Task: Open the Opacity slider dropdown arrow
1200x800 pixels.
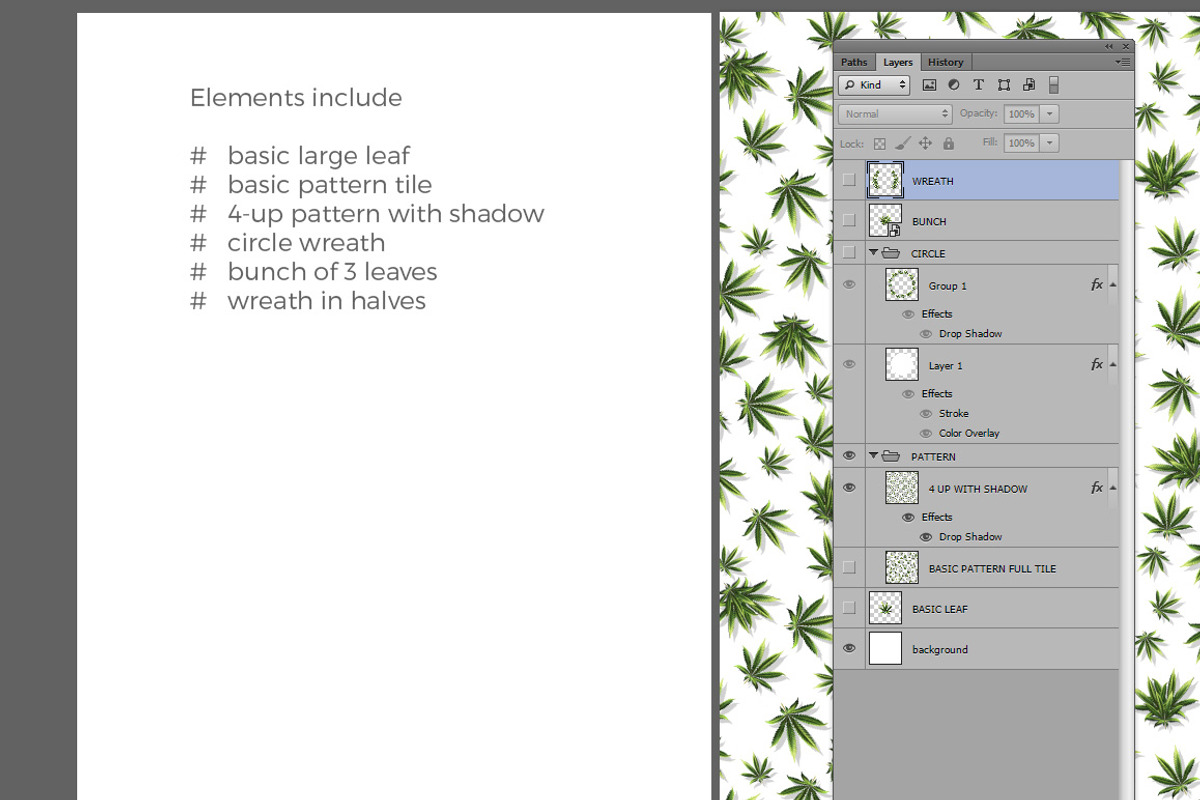Action: click(x=1049, y=114)
